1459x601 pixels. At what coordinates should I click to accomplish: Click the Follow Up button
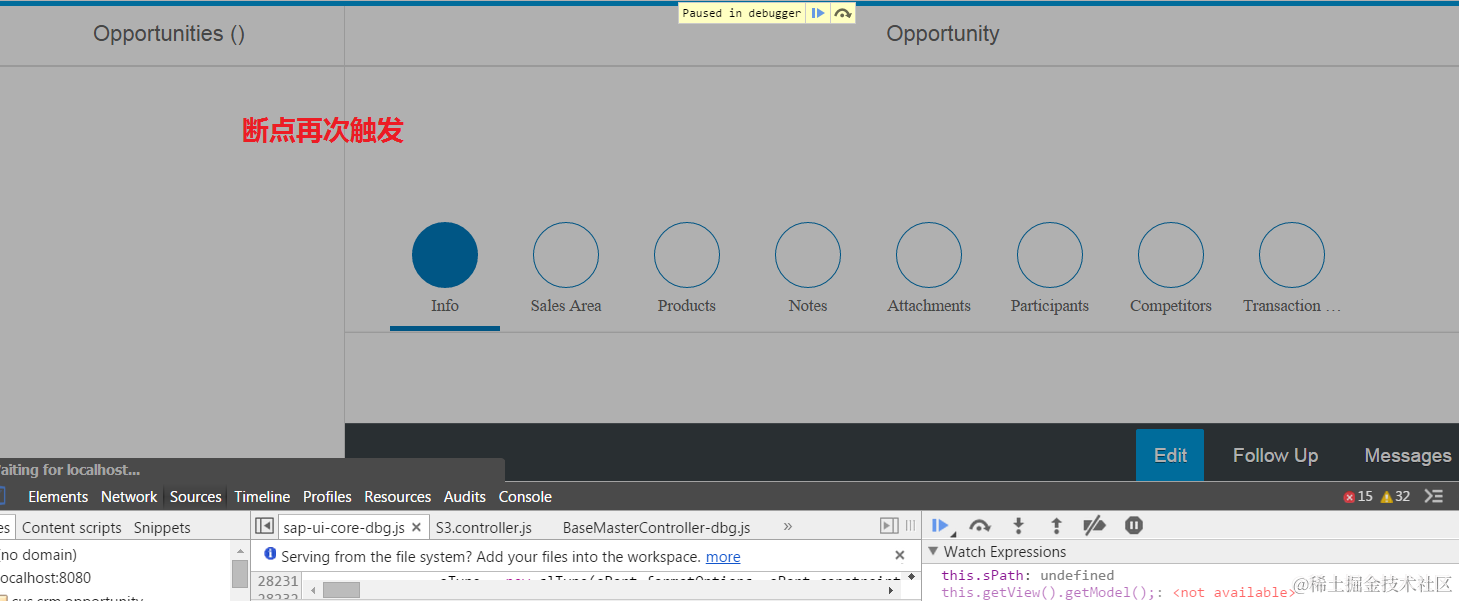(1275, 455)
